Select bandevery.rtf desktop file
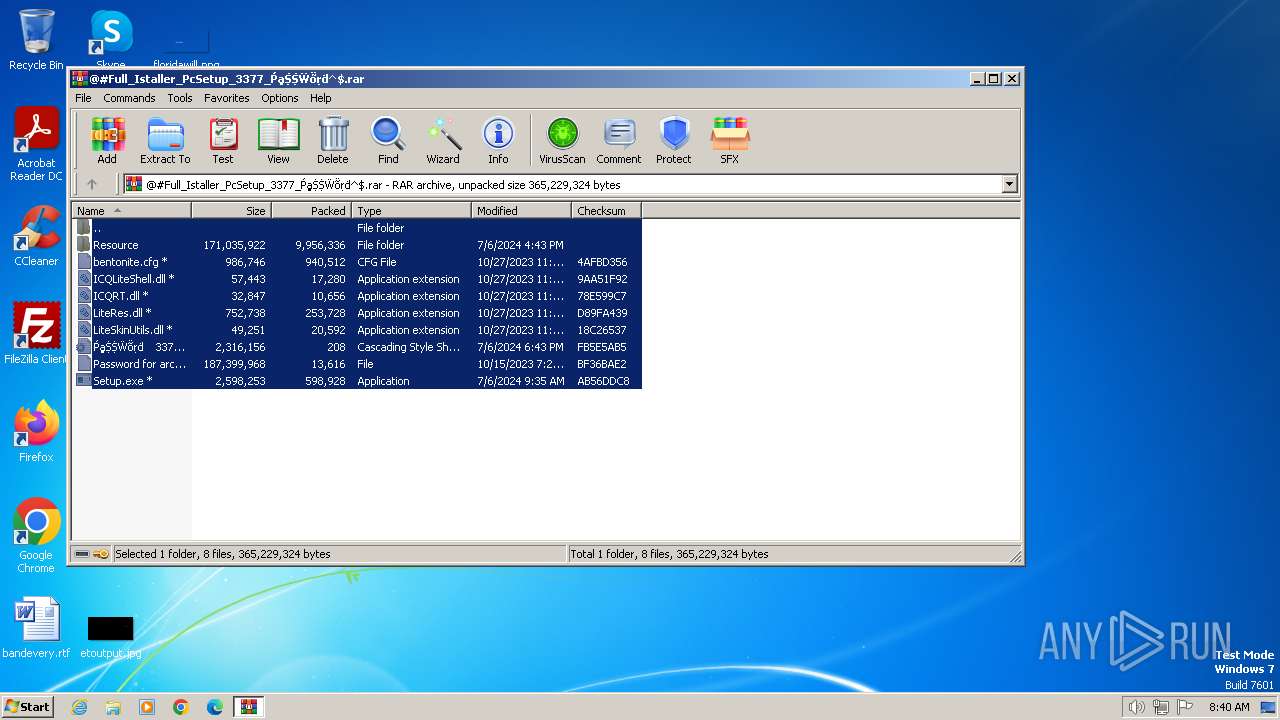 coord(37,629)
